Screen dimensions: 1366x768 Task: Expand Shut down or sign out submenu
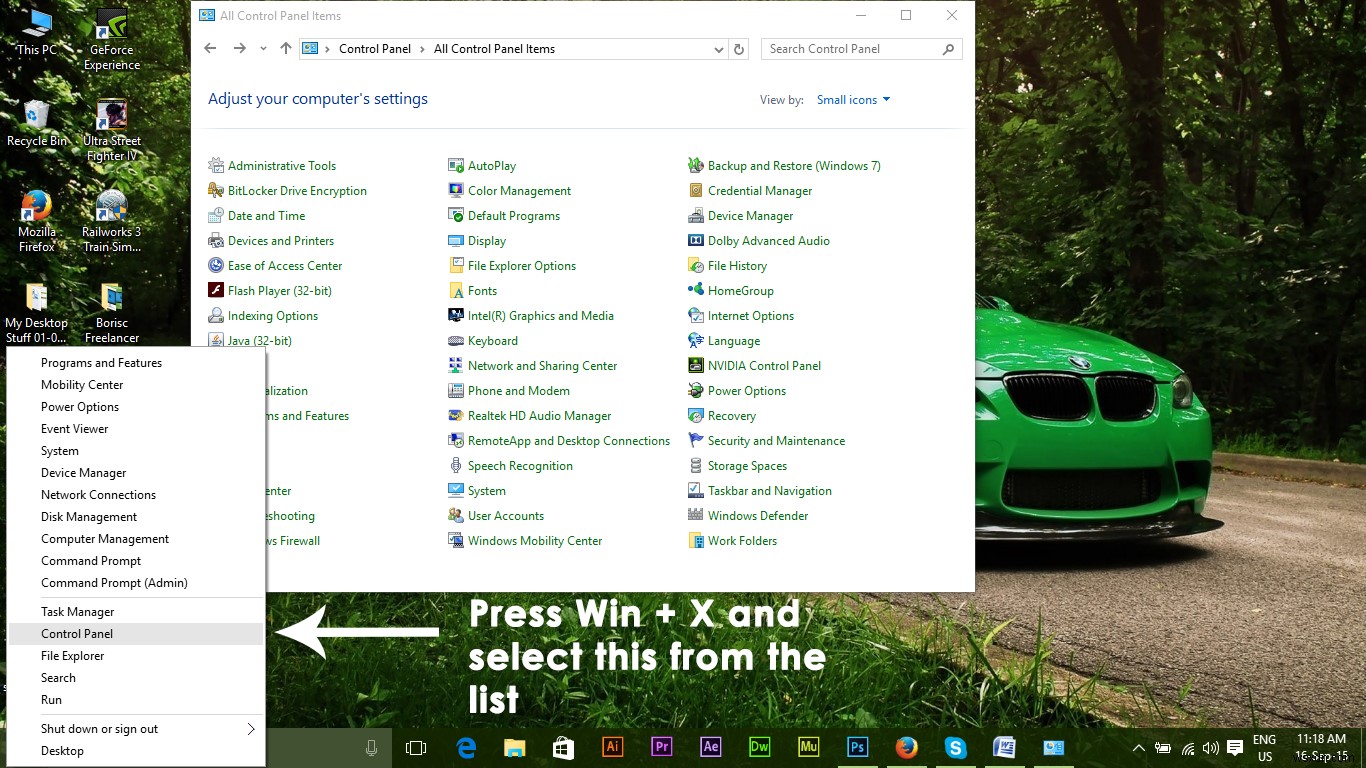coord(136,729)
